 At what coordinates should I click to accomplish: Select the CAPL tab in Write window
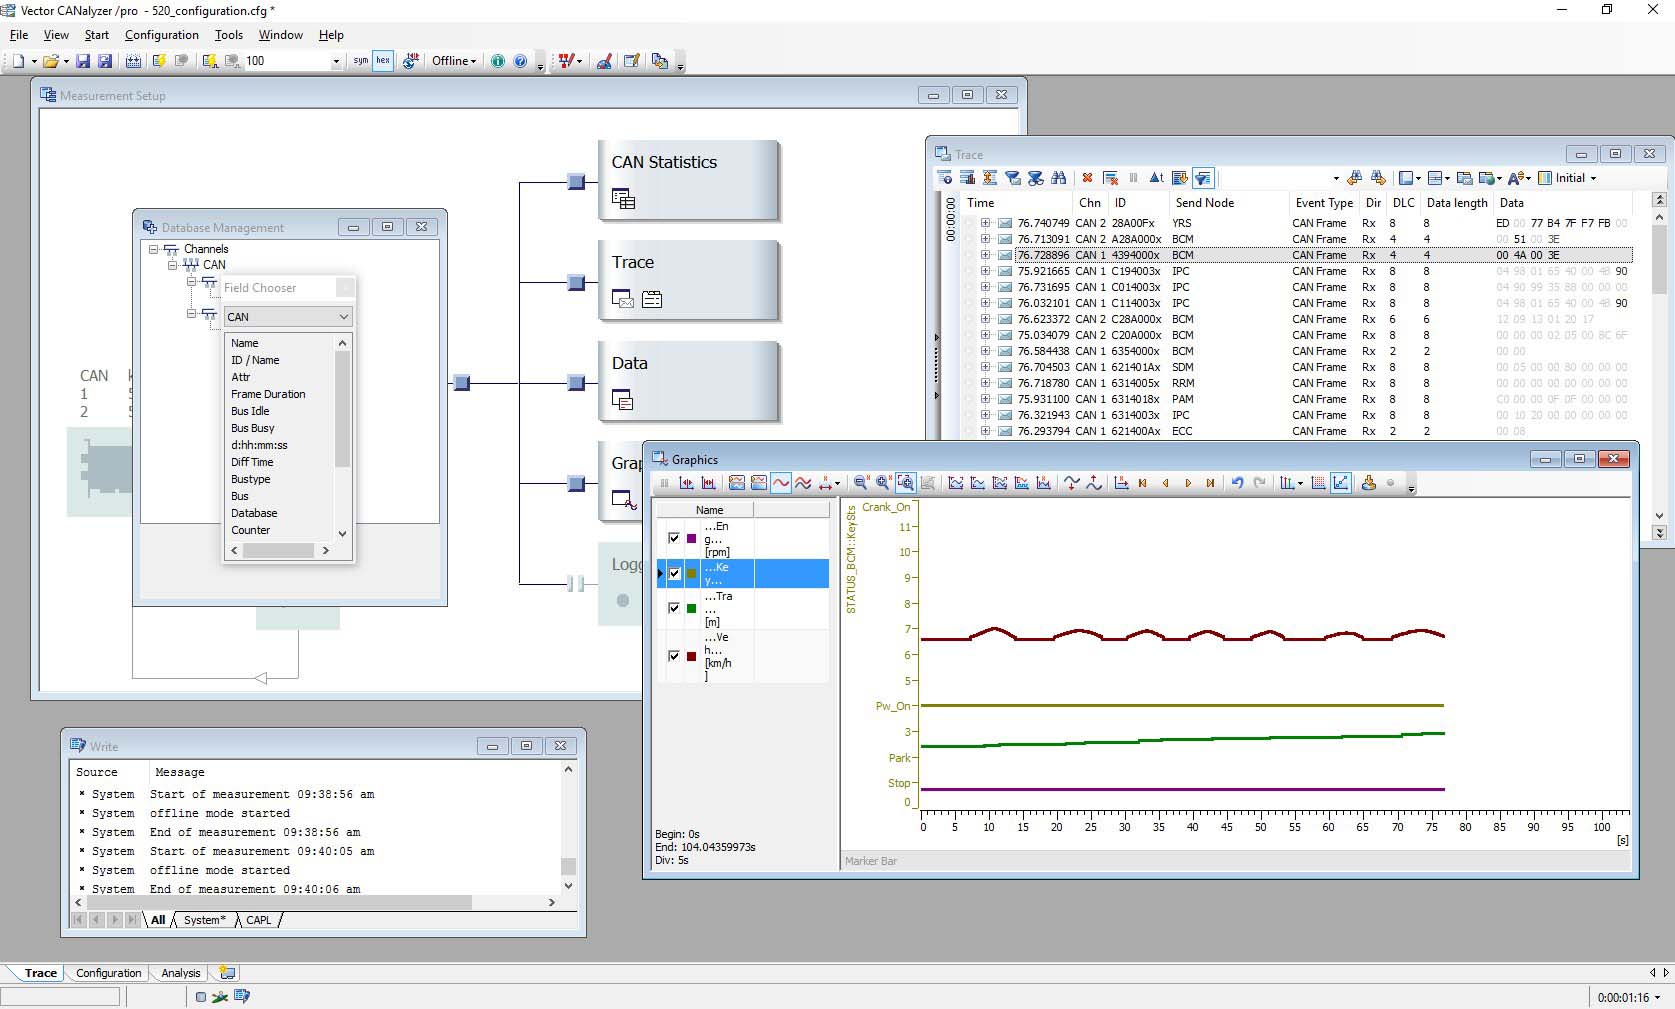[x=258, y=920]
